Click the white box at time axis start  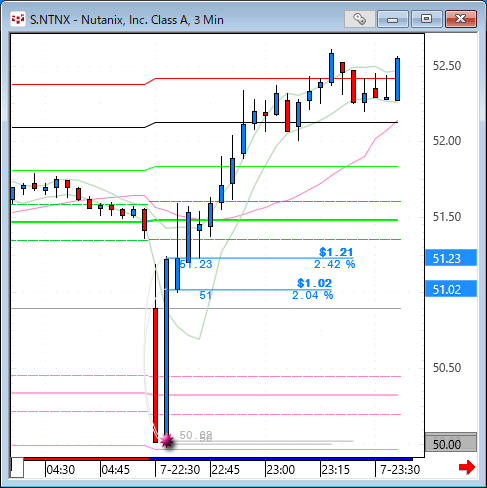click(x=17, y=468)
